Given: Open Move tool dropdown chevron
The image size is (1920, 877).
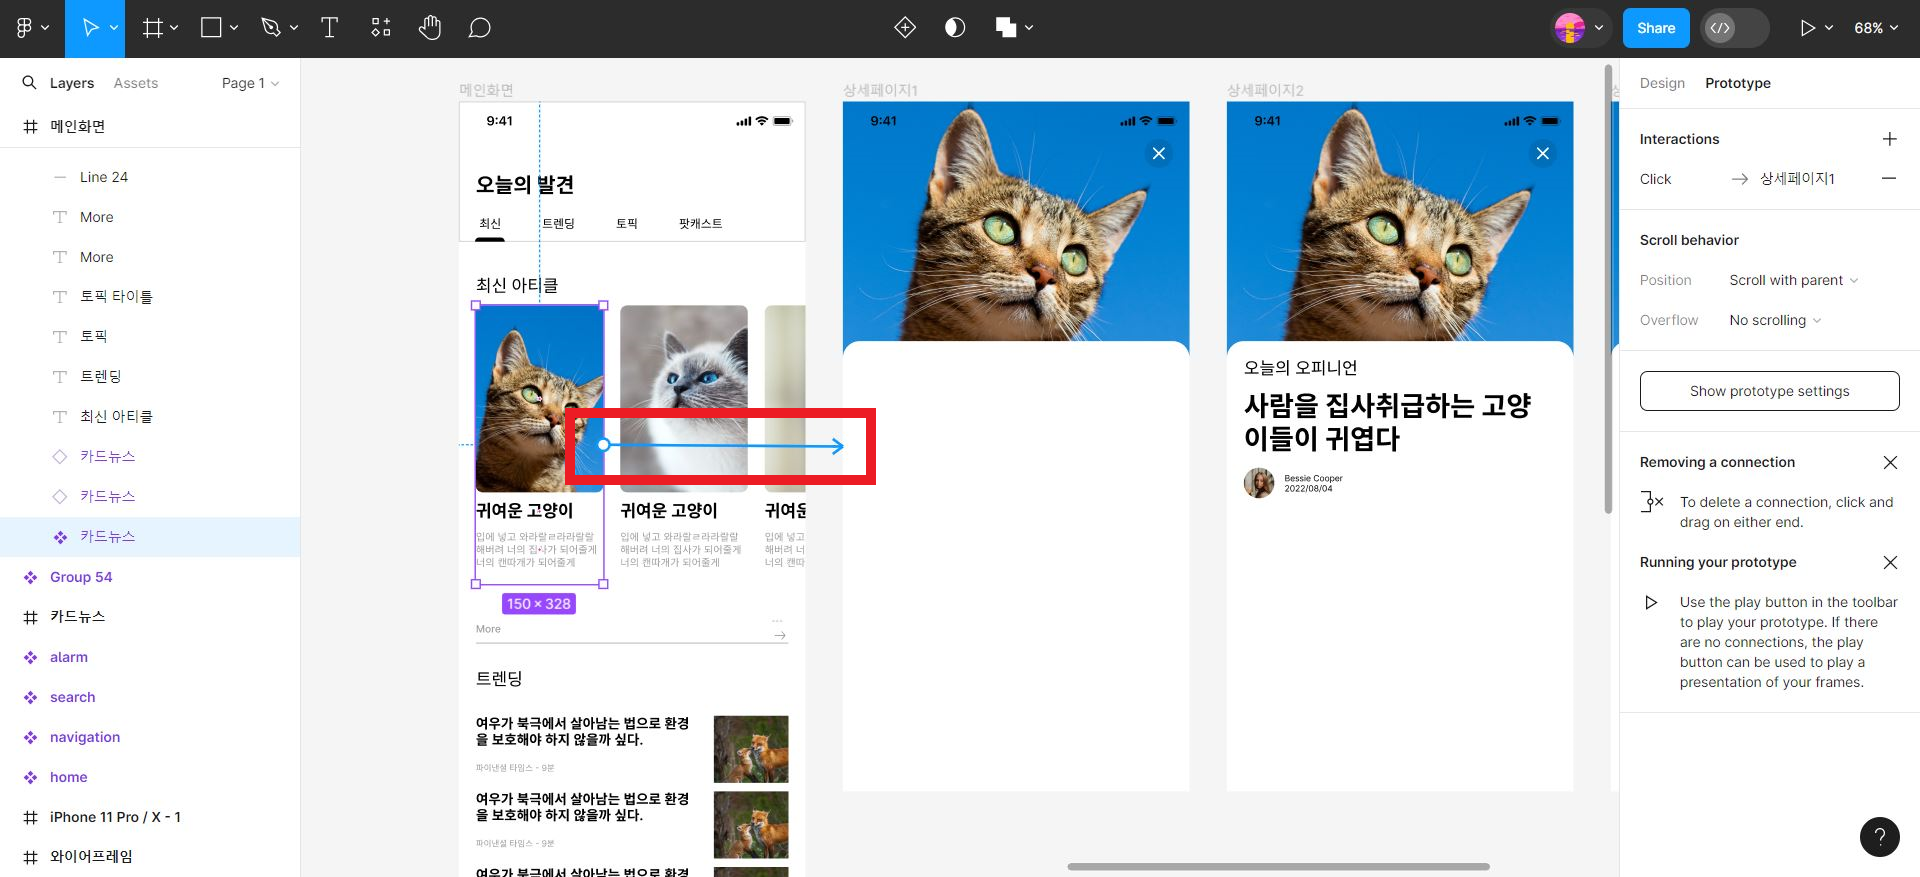Looking at the screenshot, I should (x=114, y=28).
